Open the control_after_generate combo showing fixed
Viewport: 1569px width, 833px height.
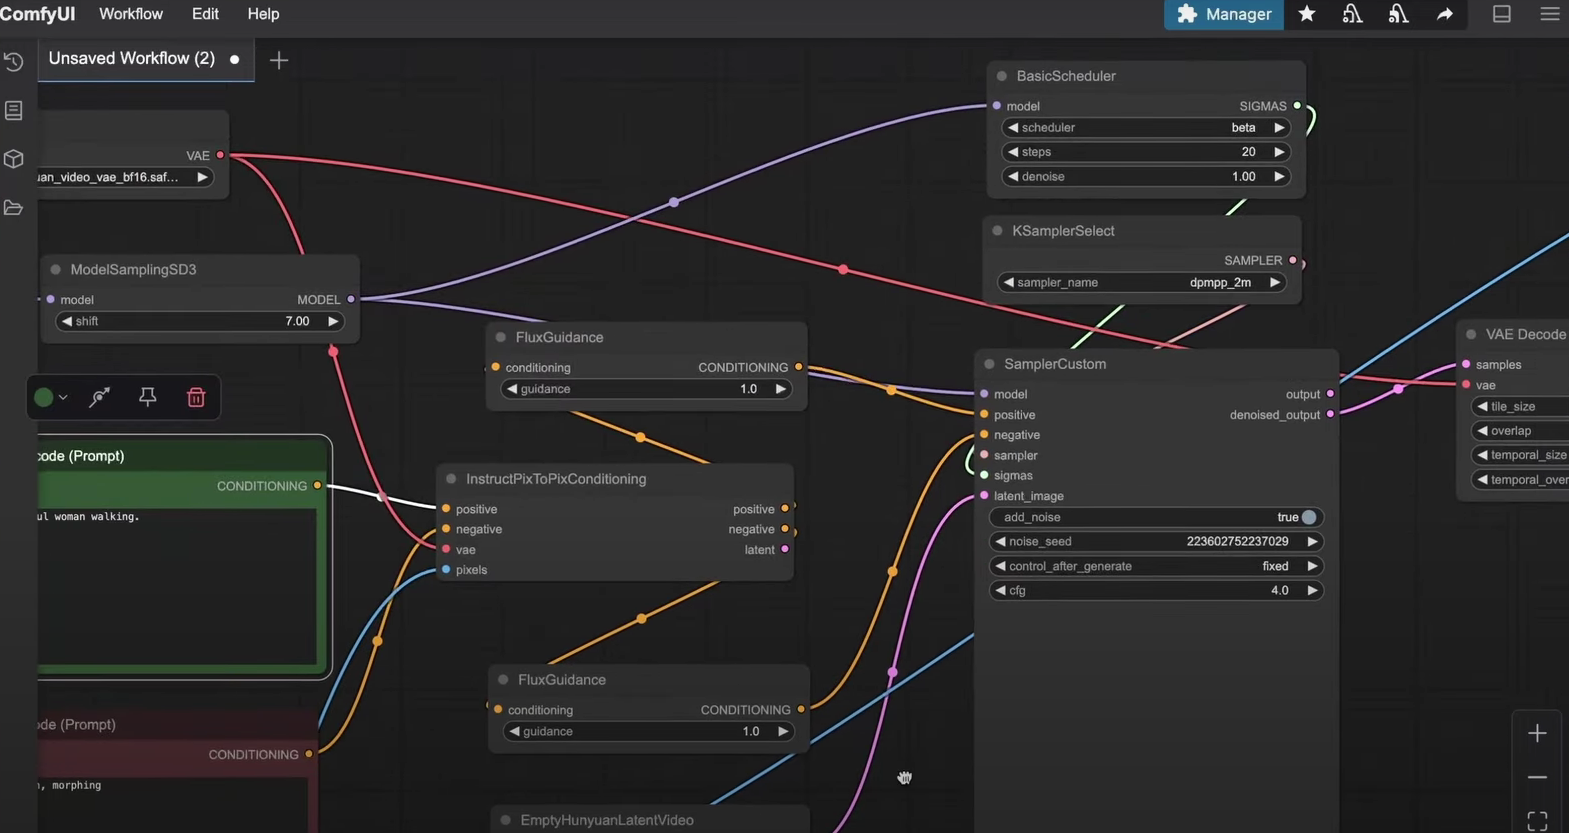coord(1156,566)
